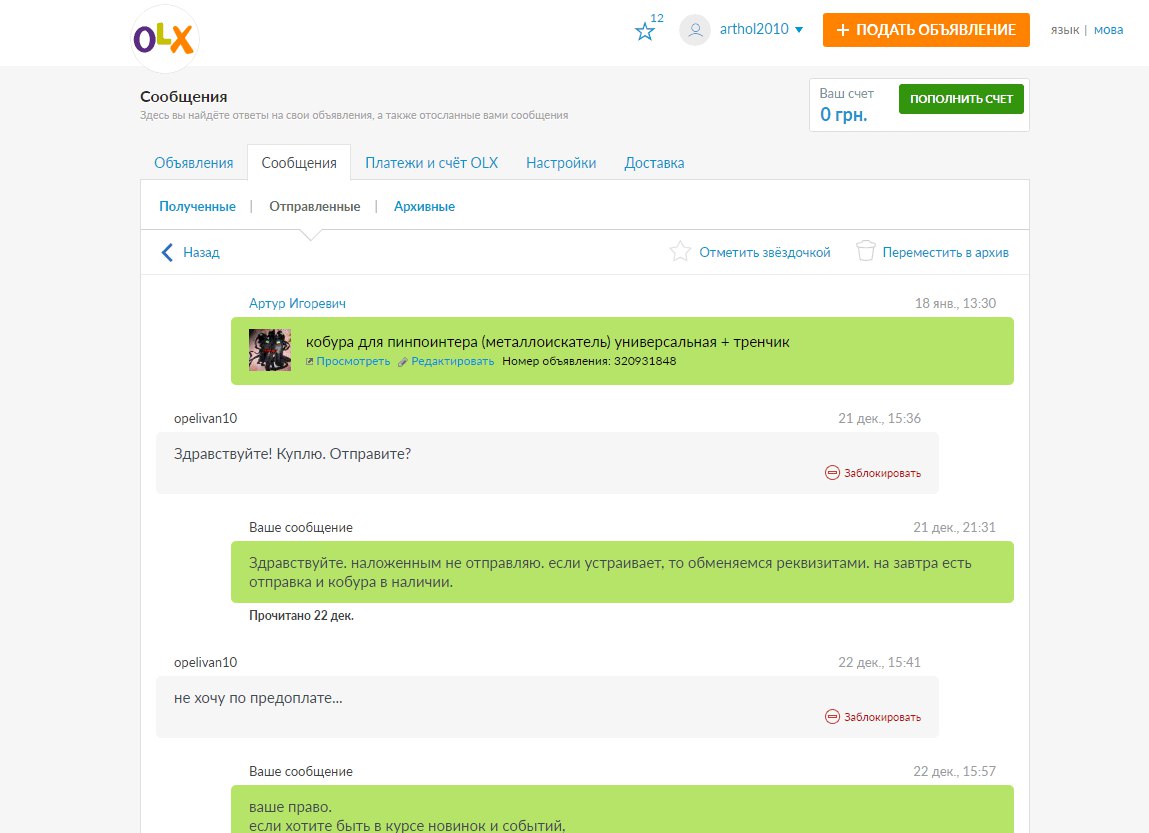The image size is (1149, 833).
Task: Toggle the star icon to mark conversation
Action: (680, 252)
